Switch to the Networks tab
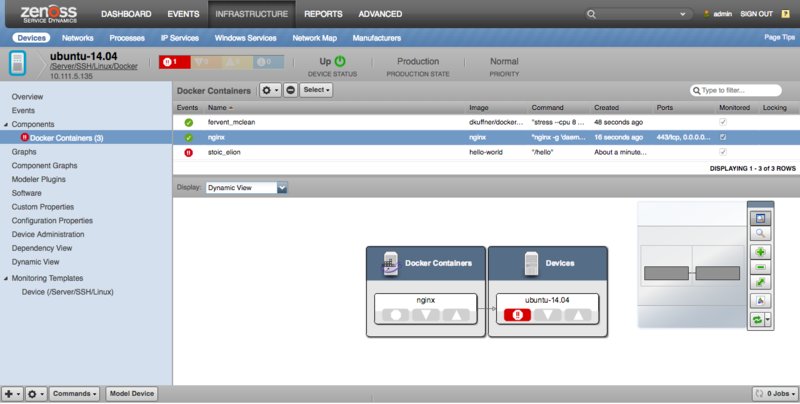Screen dimensions: 800x404 tap(78, 38)
